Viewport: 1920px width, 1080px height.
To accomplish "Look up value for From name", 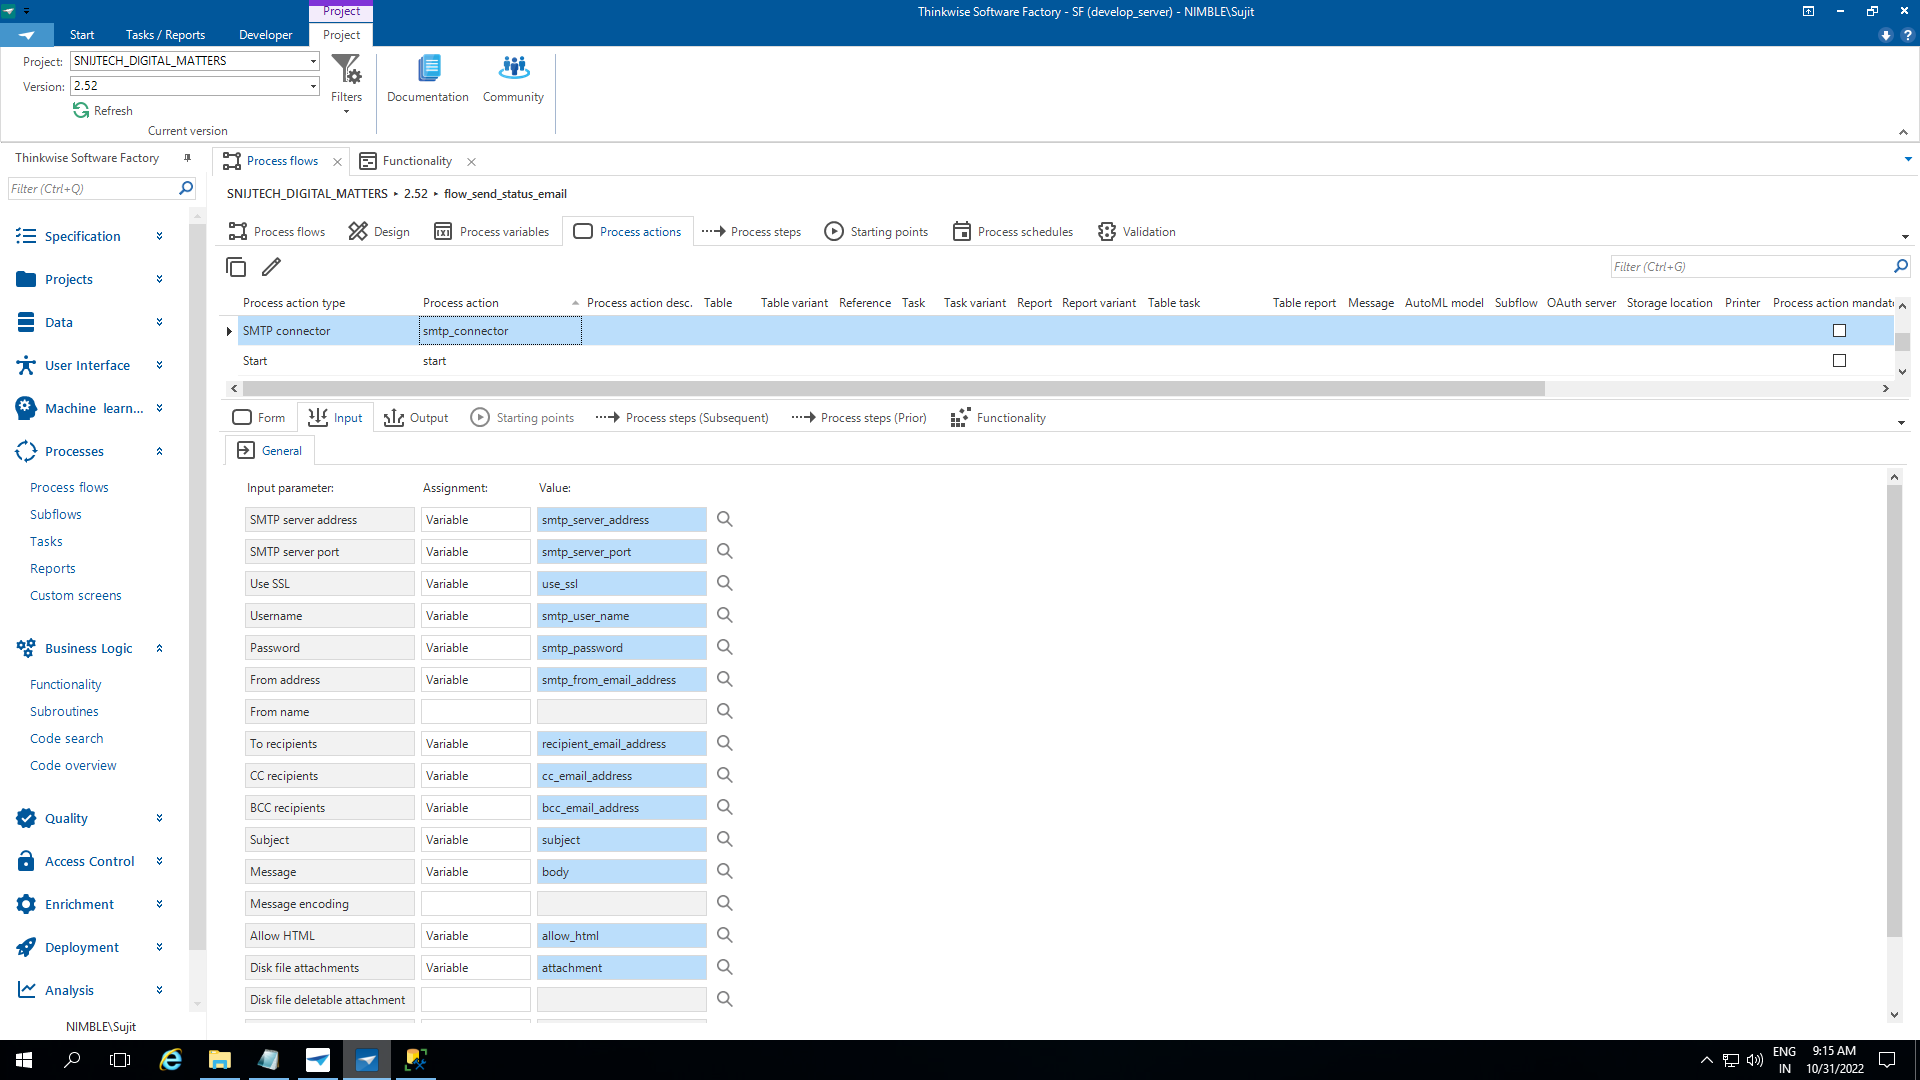I will pyautogui.click(x=725, y=711).
